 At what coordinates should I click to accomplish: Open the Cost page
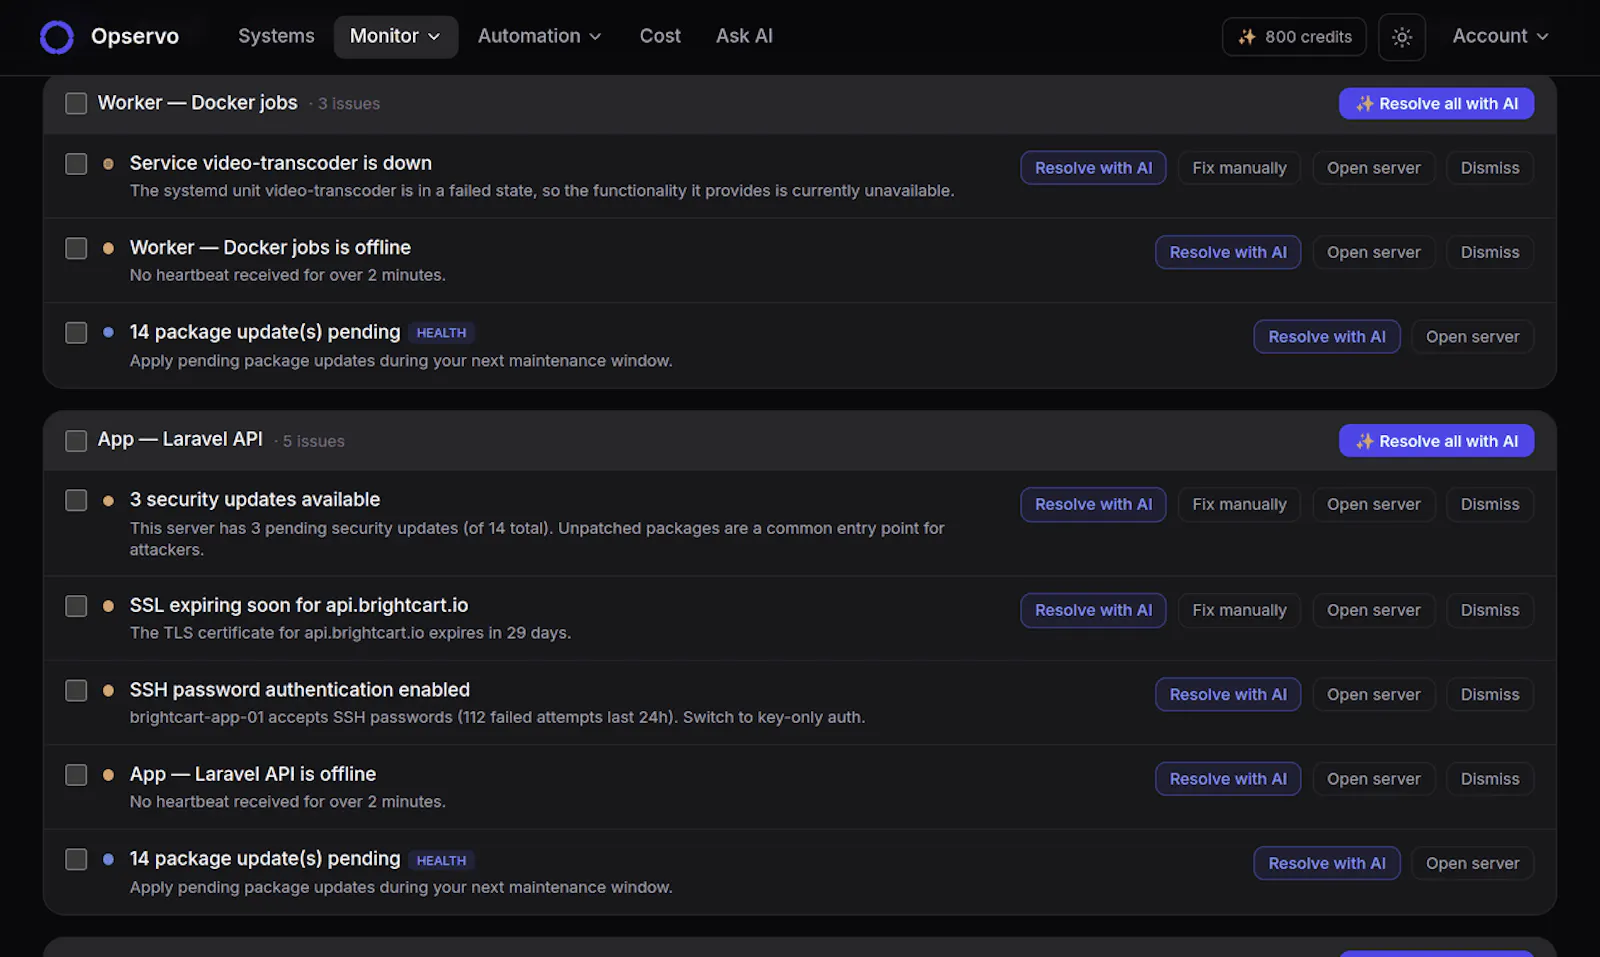point(660,36)
